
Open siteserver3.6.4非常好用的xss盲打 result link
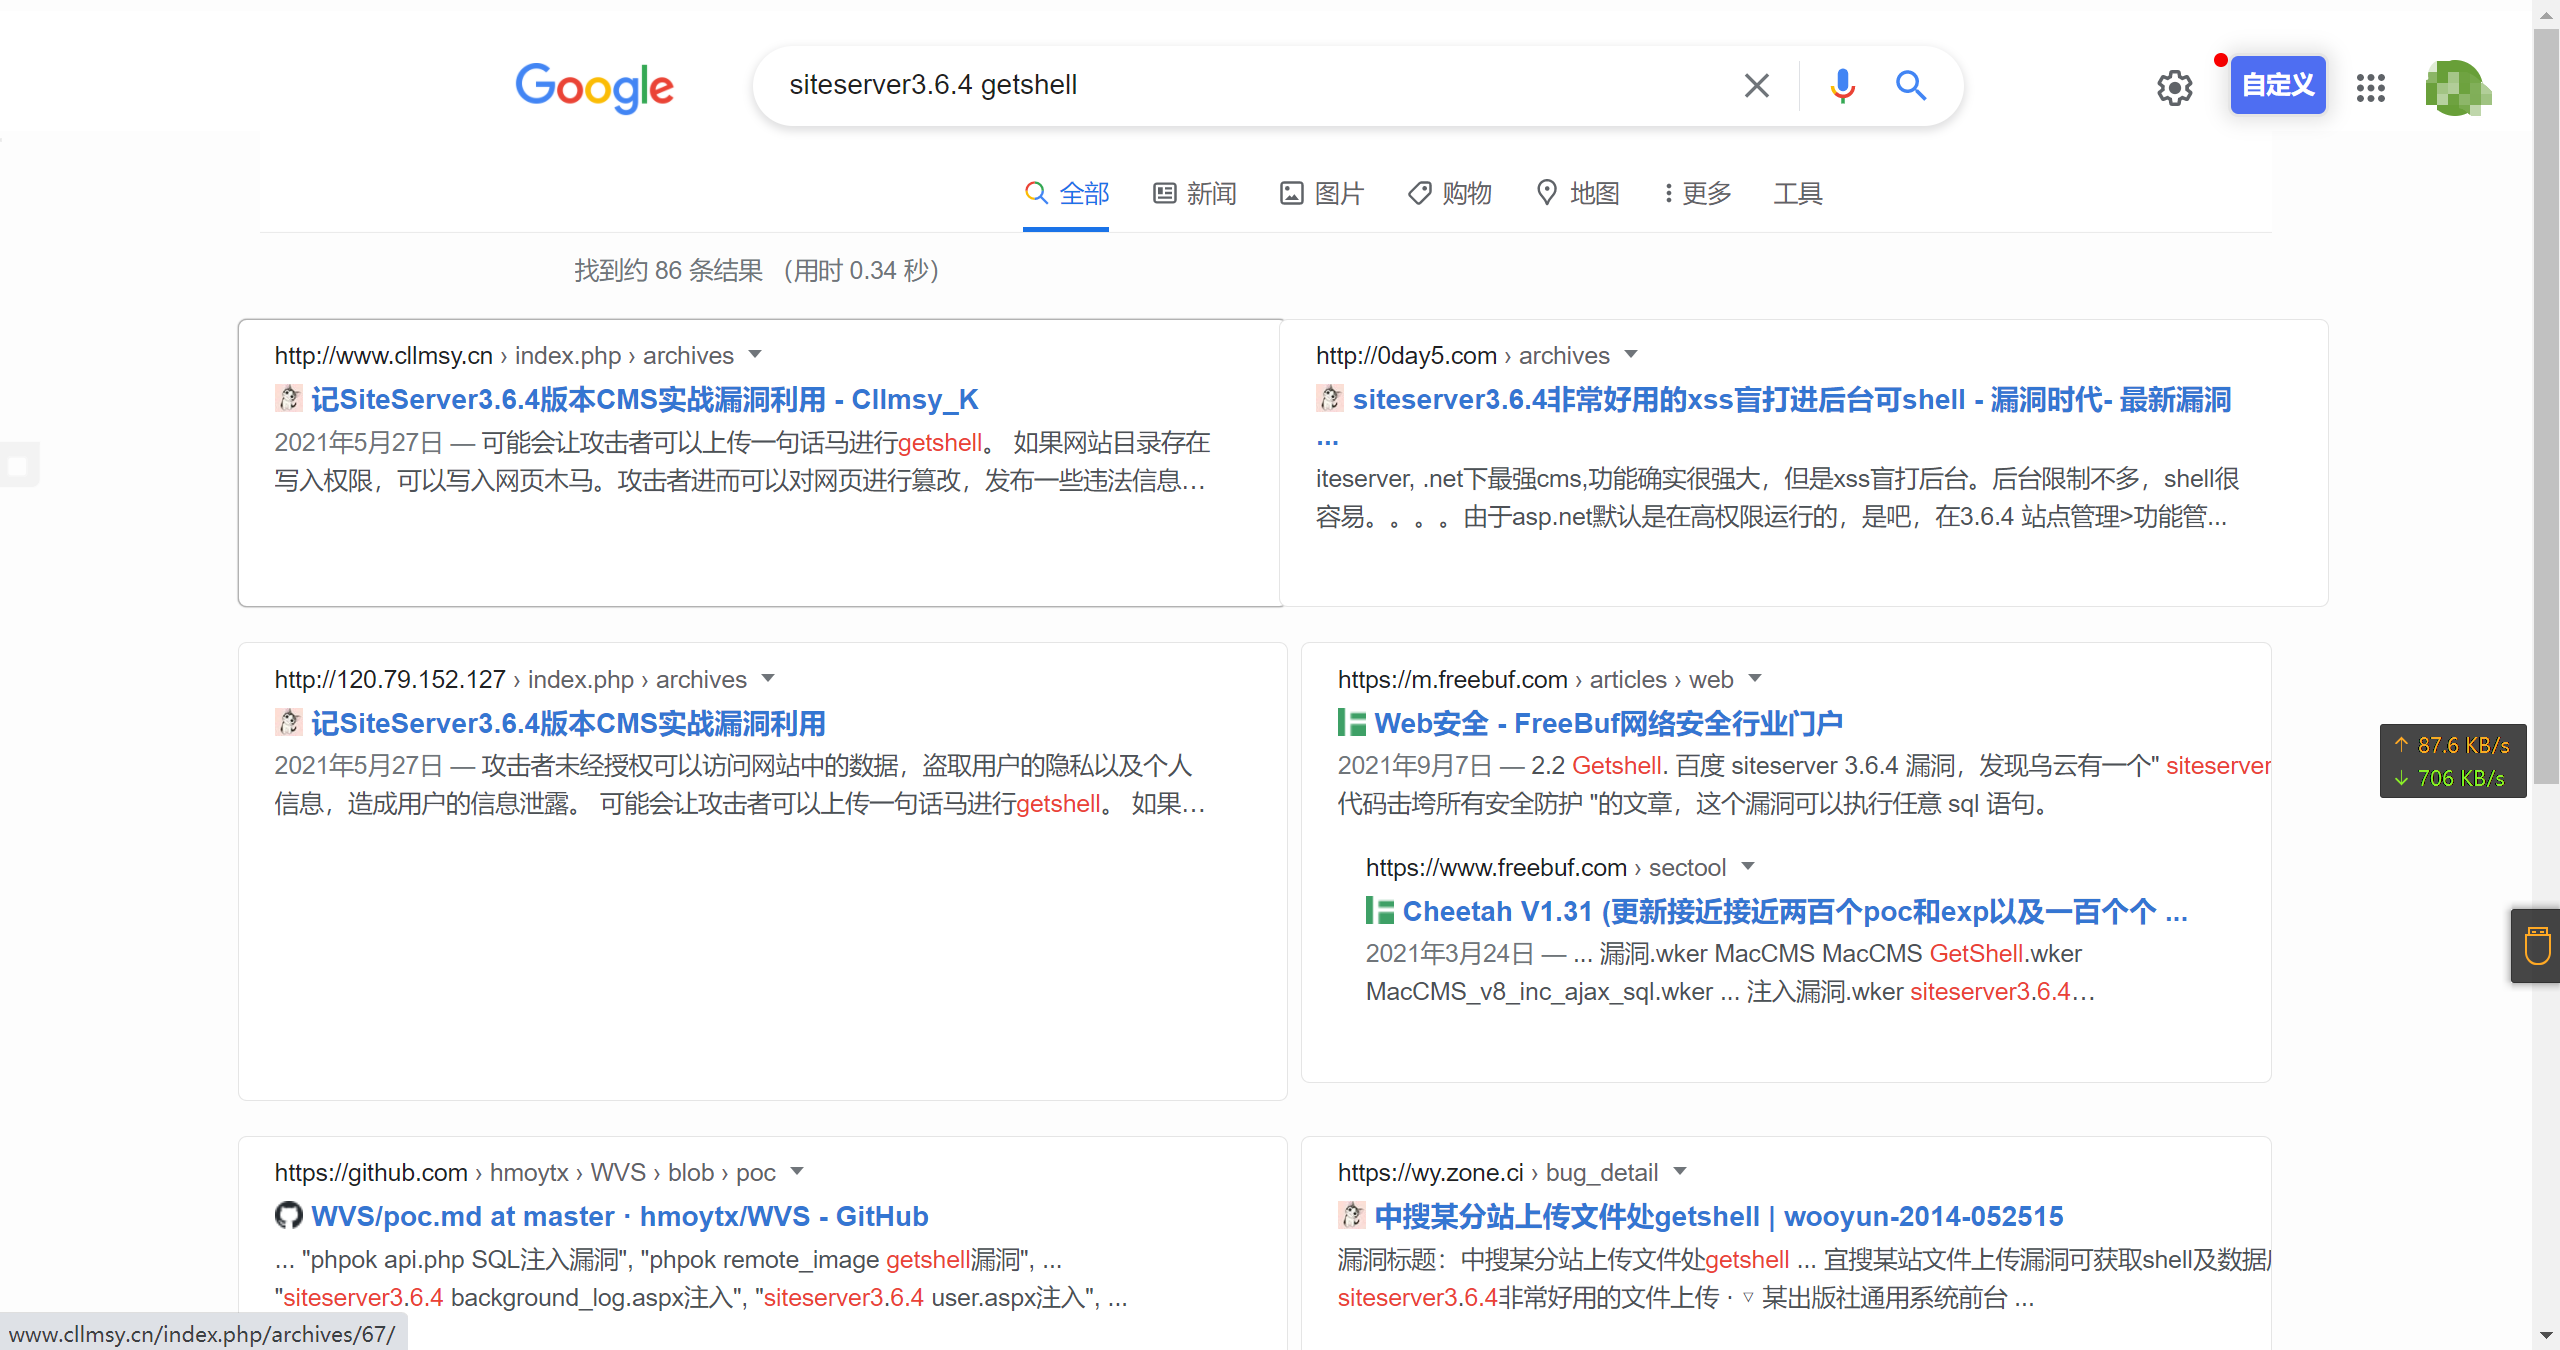point(1791,399)
